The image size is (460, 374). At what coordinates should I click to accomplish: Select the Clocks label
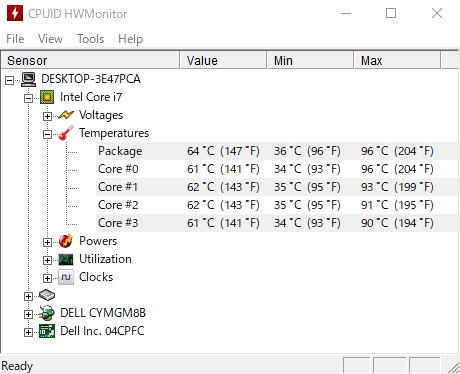[x=96, y=277]
